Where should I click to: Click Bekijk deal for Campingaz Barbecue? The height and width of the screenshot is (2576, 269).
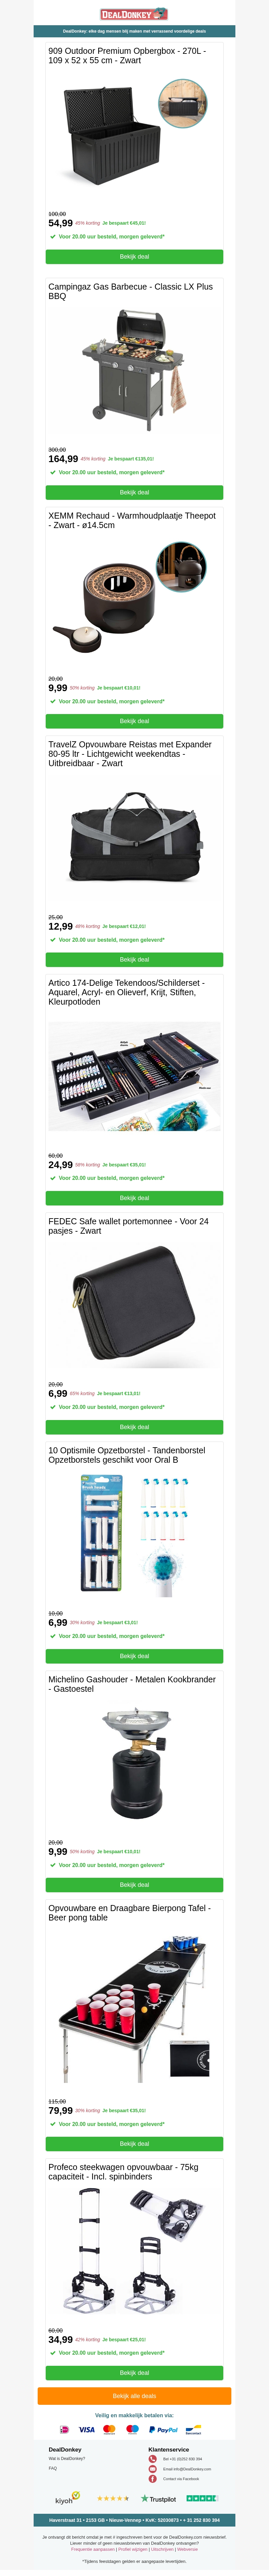click(134, 492)
